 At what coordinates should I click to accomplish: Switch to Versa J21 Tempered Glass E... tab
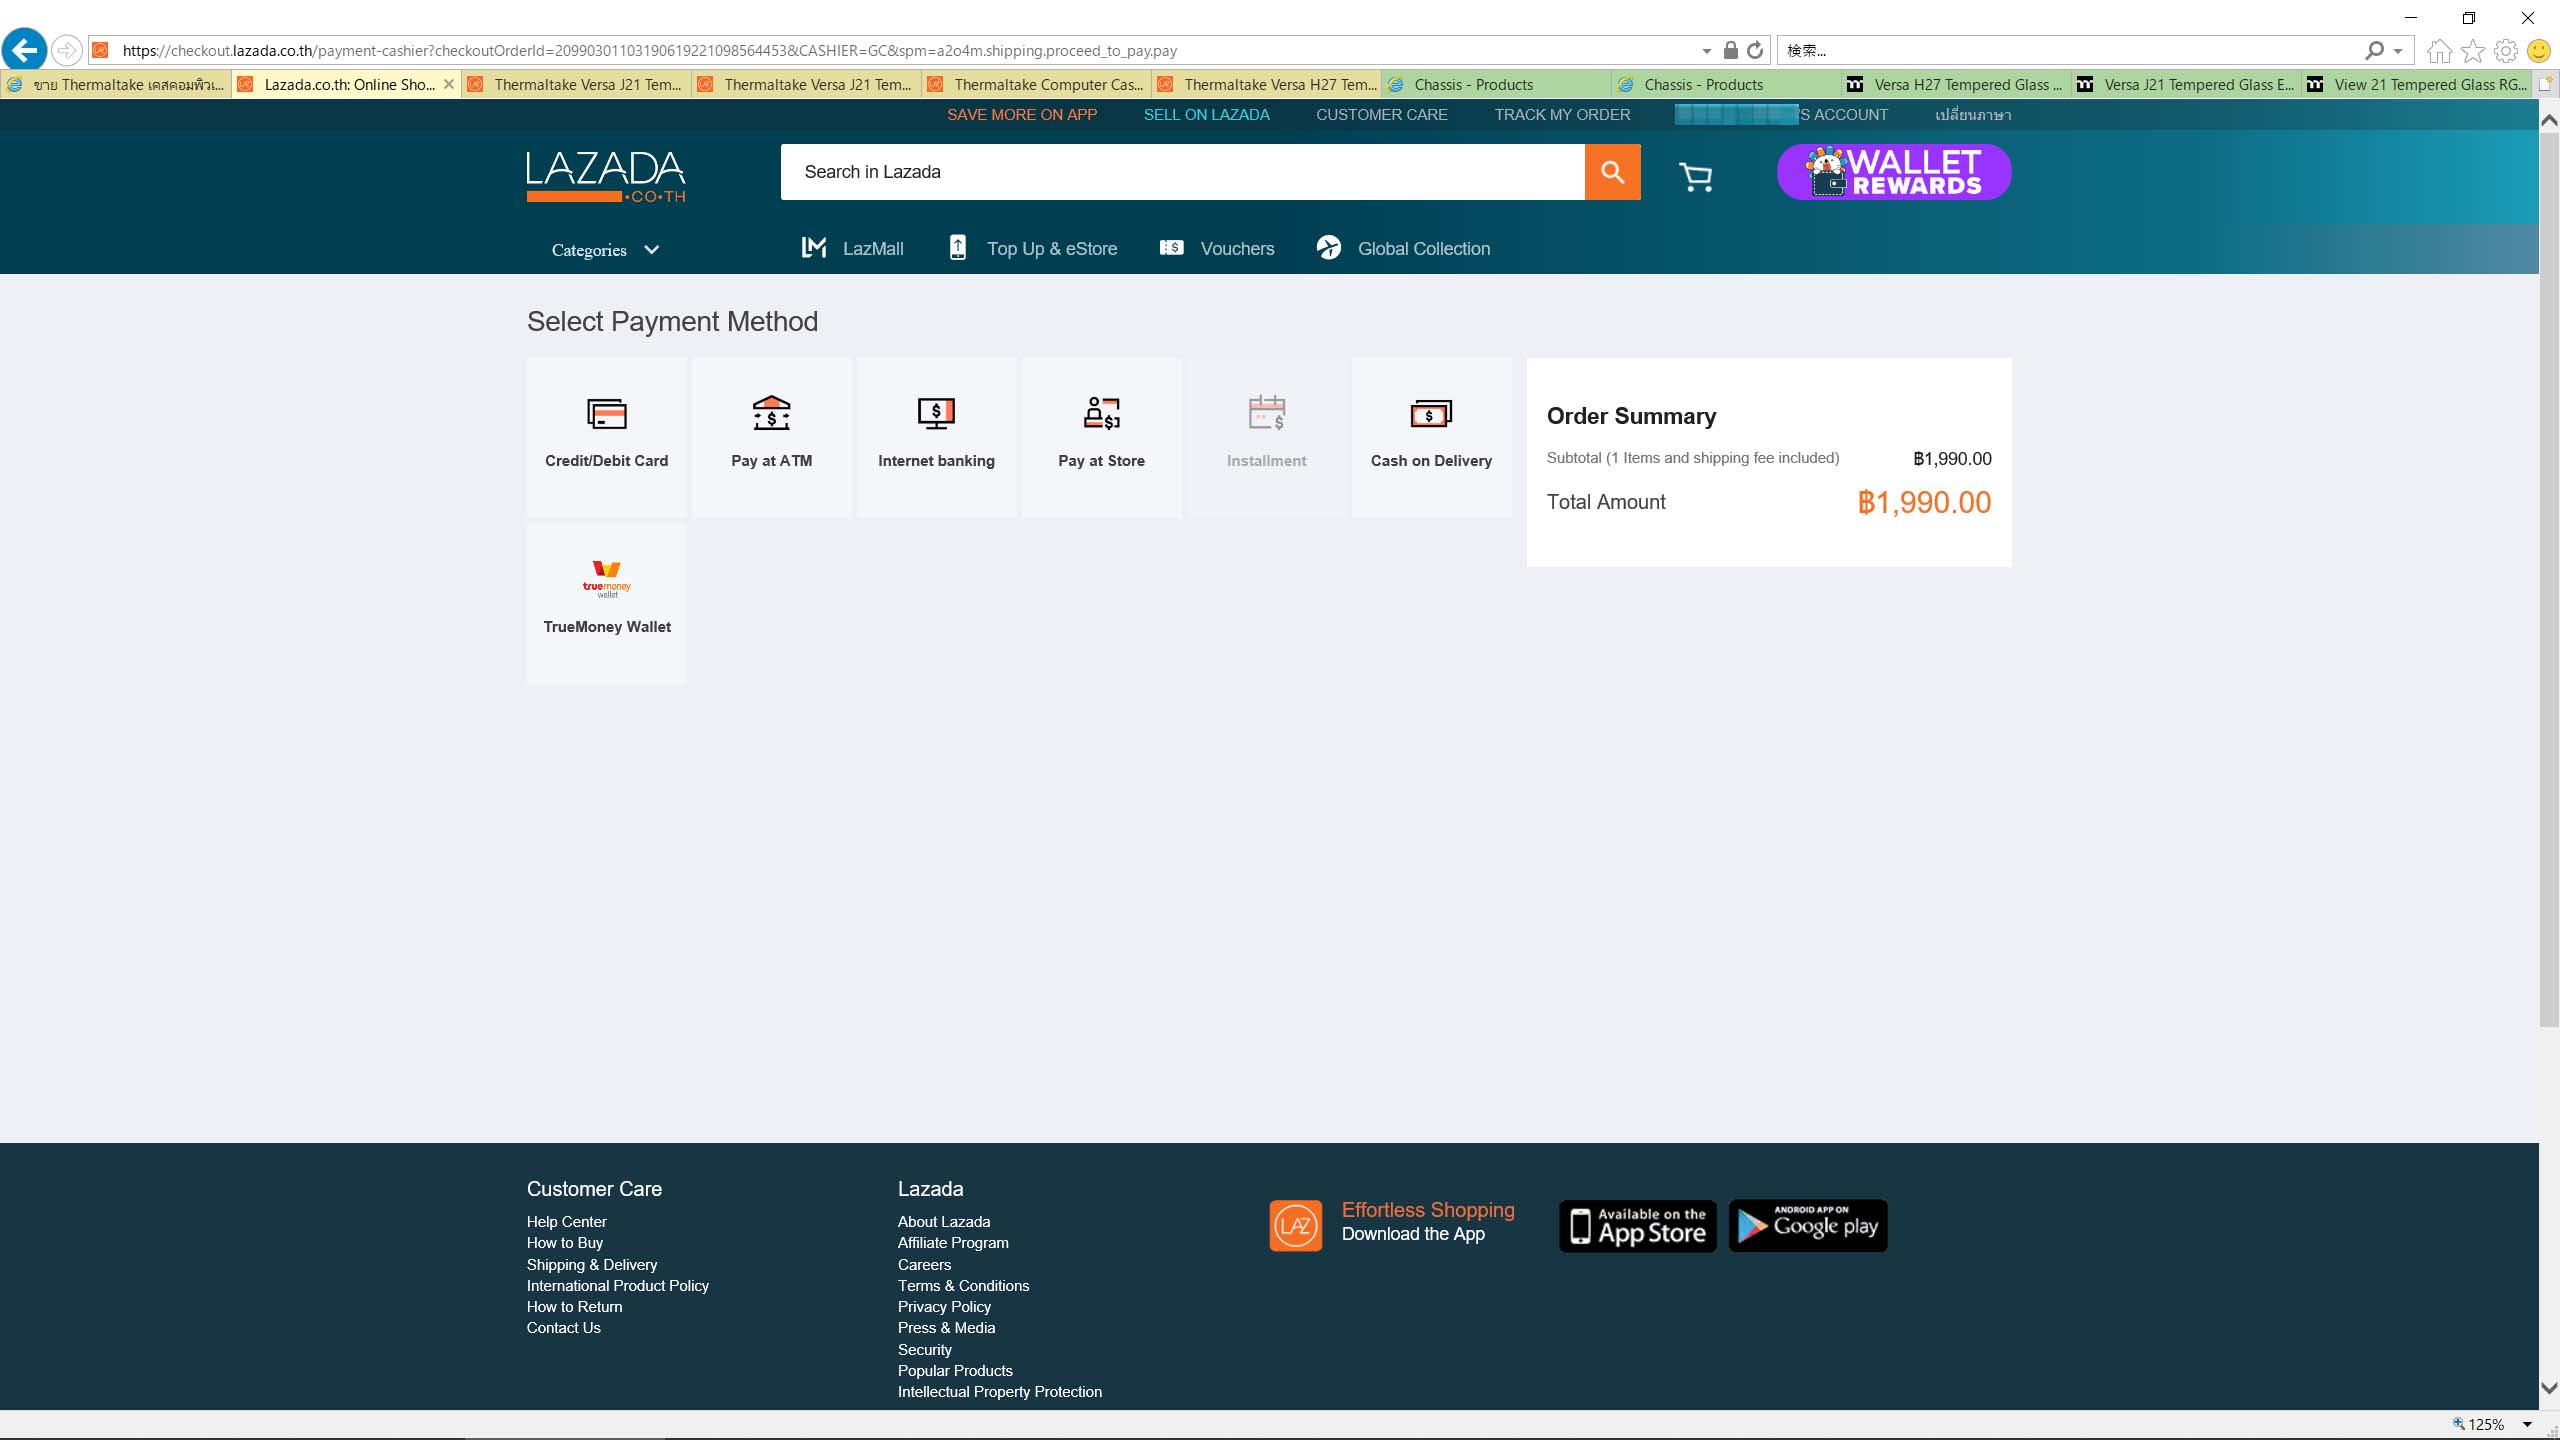[2186, 85]
